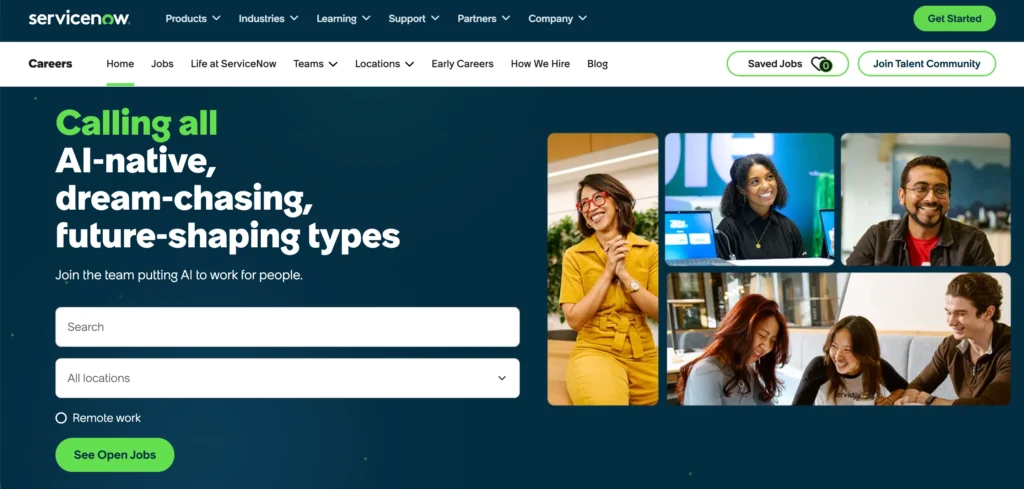Image resolution: width=1024 pixels, height=489 pixels.
Task: Expand the Support menu
Action: pyautogui.click(x=414, y=18)
